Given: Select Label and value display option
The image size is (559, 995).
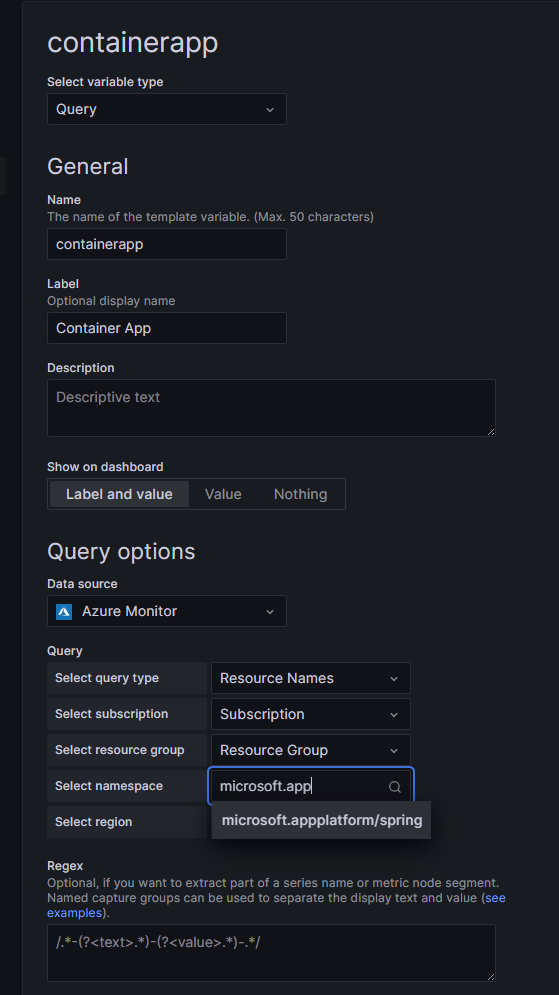Looking at the screenshot, I should [x=119, y=494].
